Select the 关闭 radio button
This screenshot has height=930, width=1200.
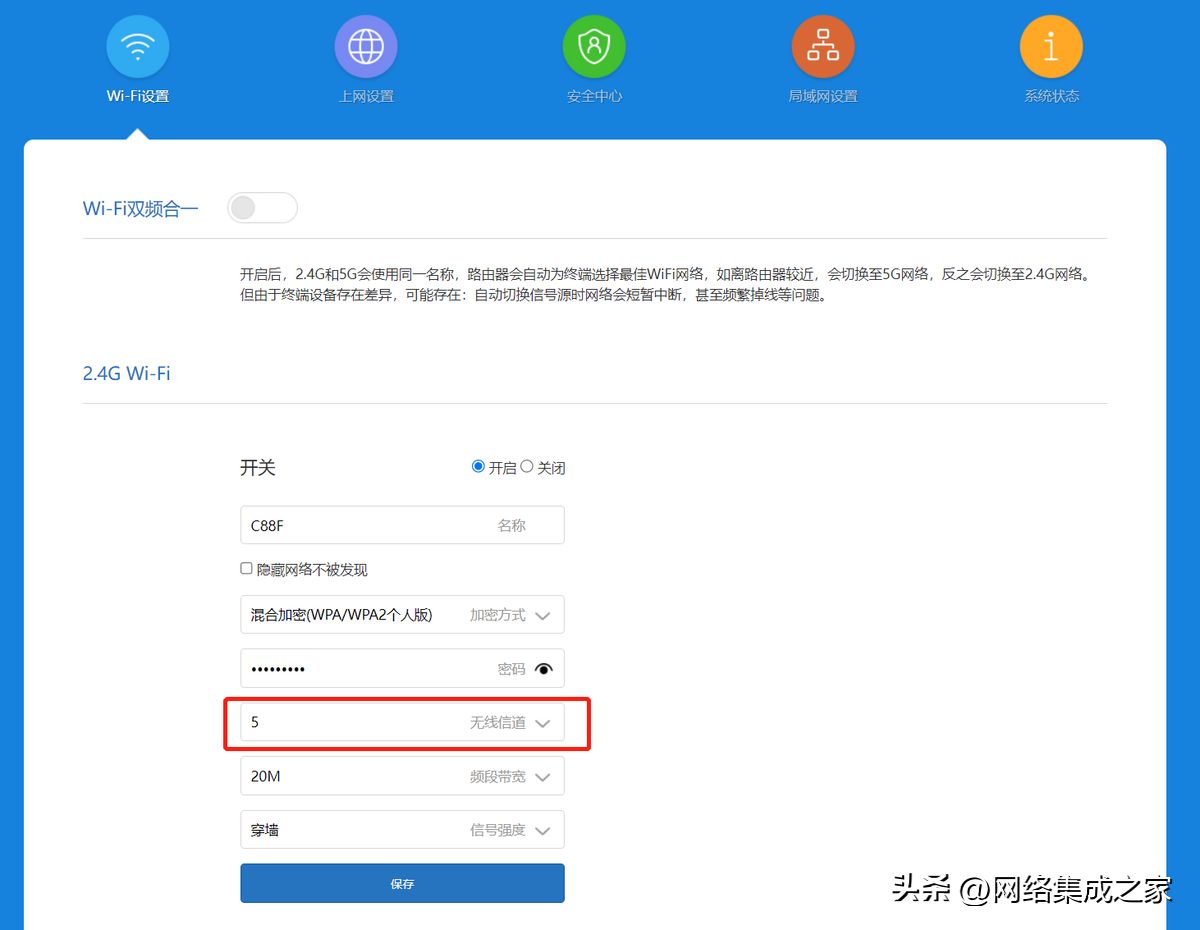(x=527, y=466)
